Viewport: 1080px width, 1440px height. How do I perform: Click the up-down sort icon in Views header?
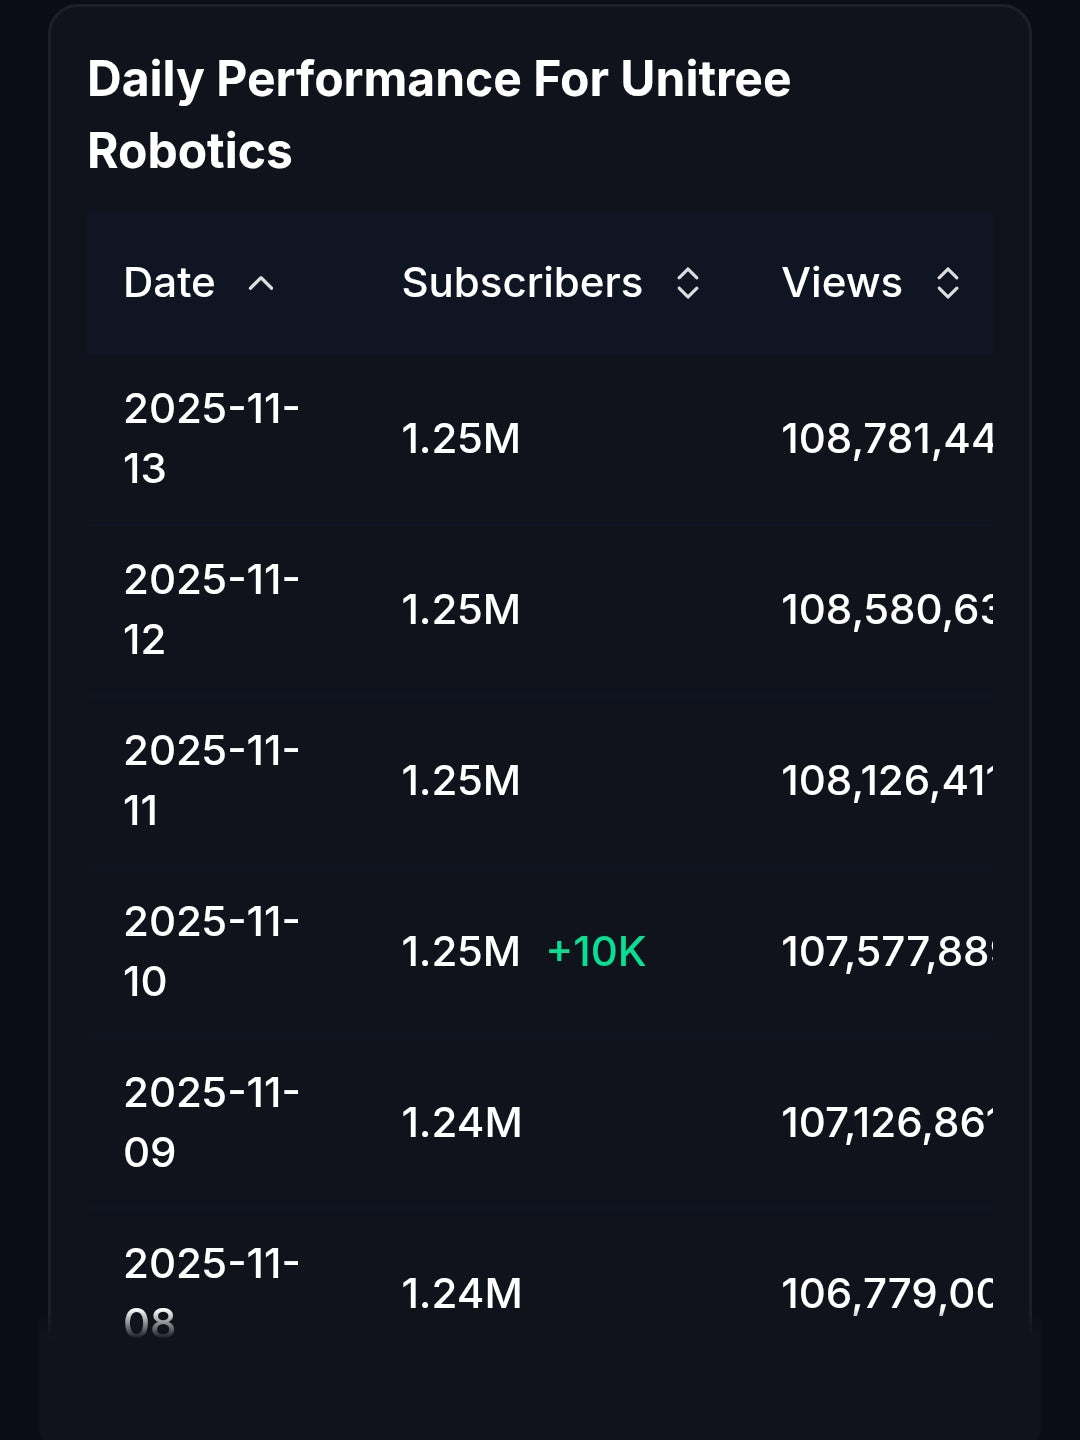click(947, 285)
